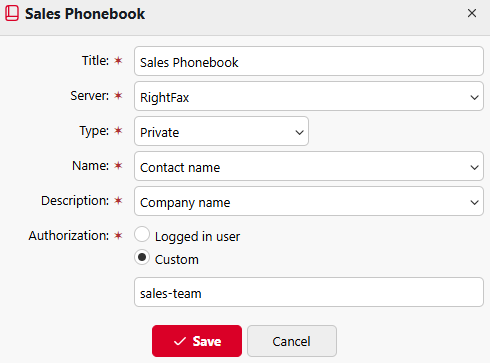Click the Logged in user label text

[x=197, y=237]
